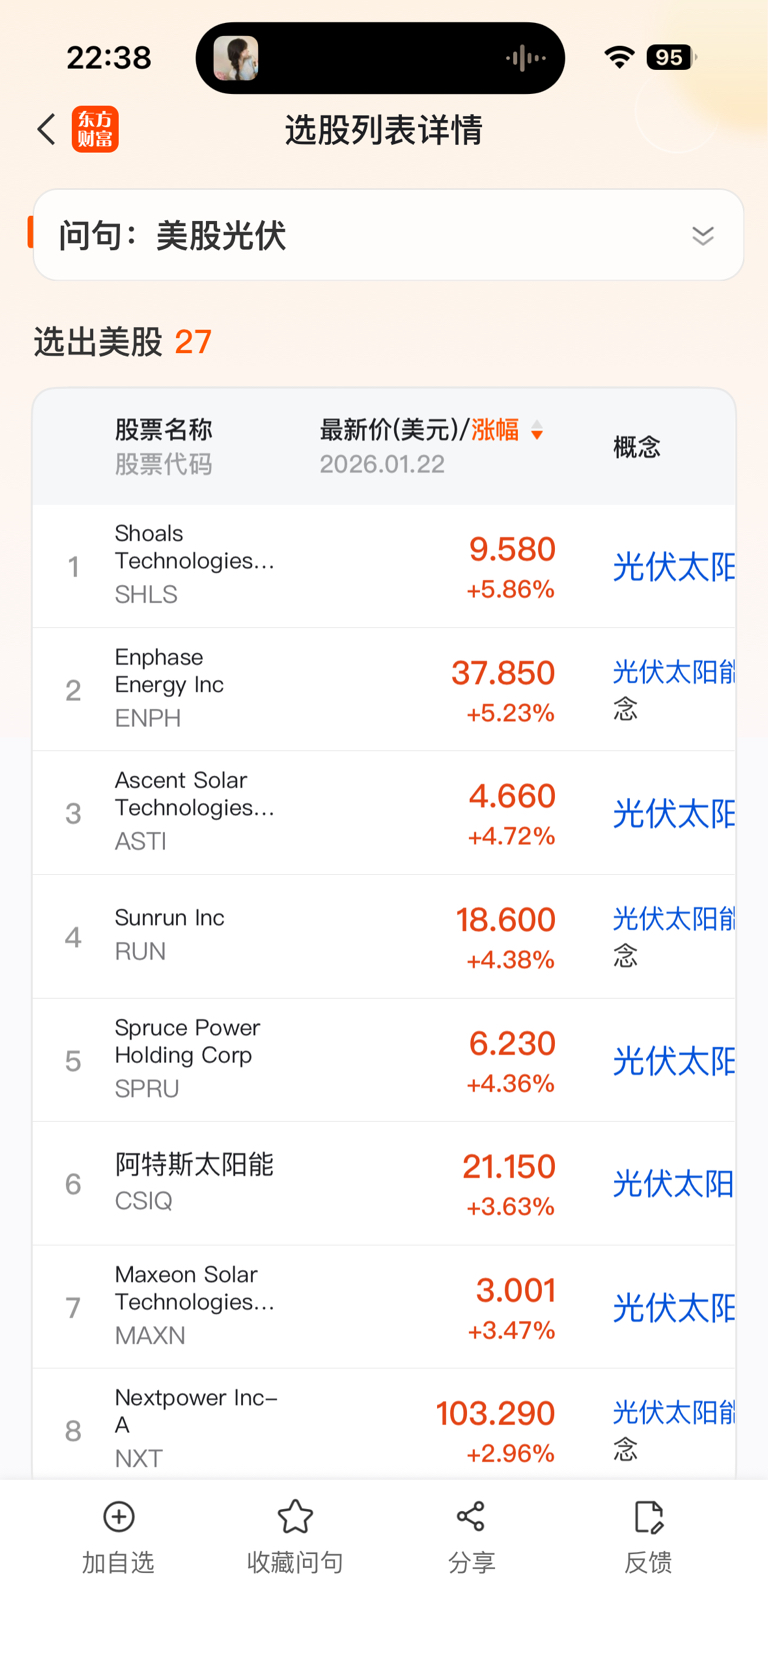Tap the 分享 share icon
This screenshot has width=769, height=1665.
(x=471, y=1516)
